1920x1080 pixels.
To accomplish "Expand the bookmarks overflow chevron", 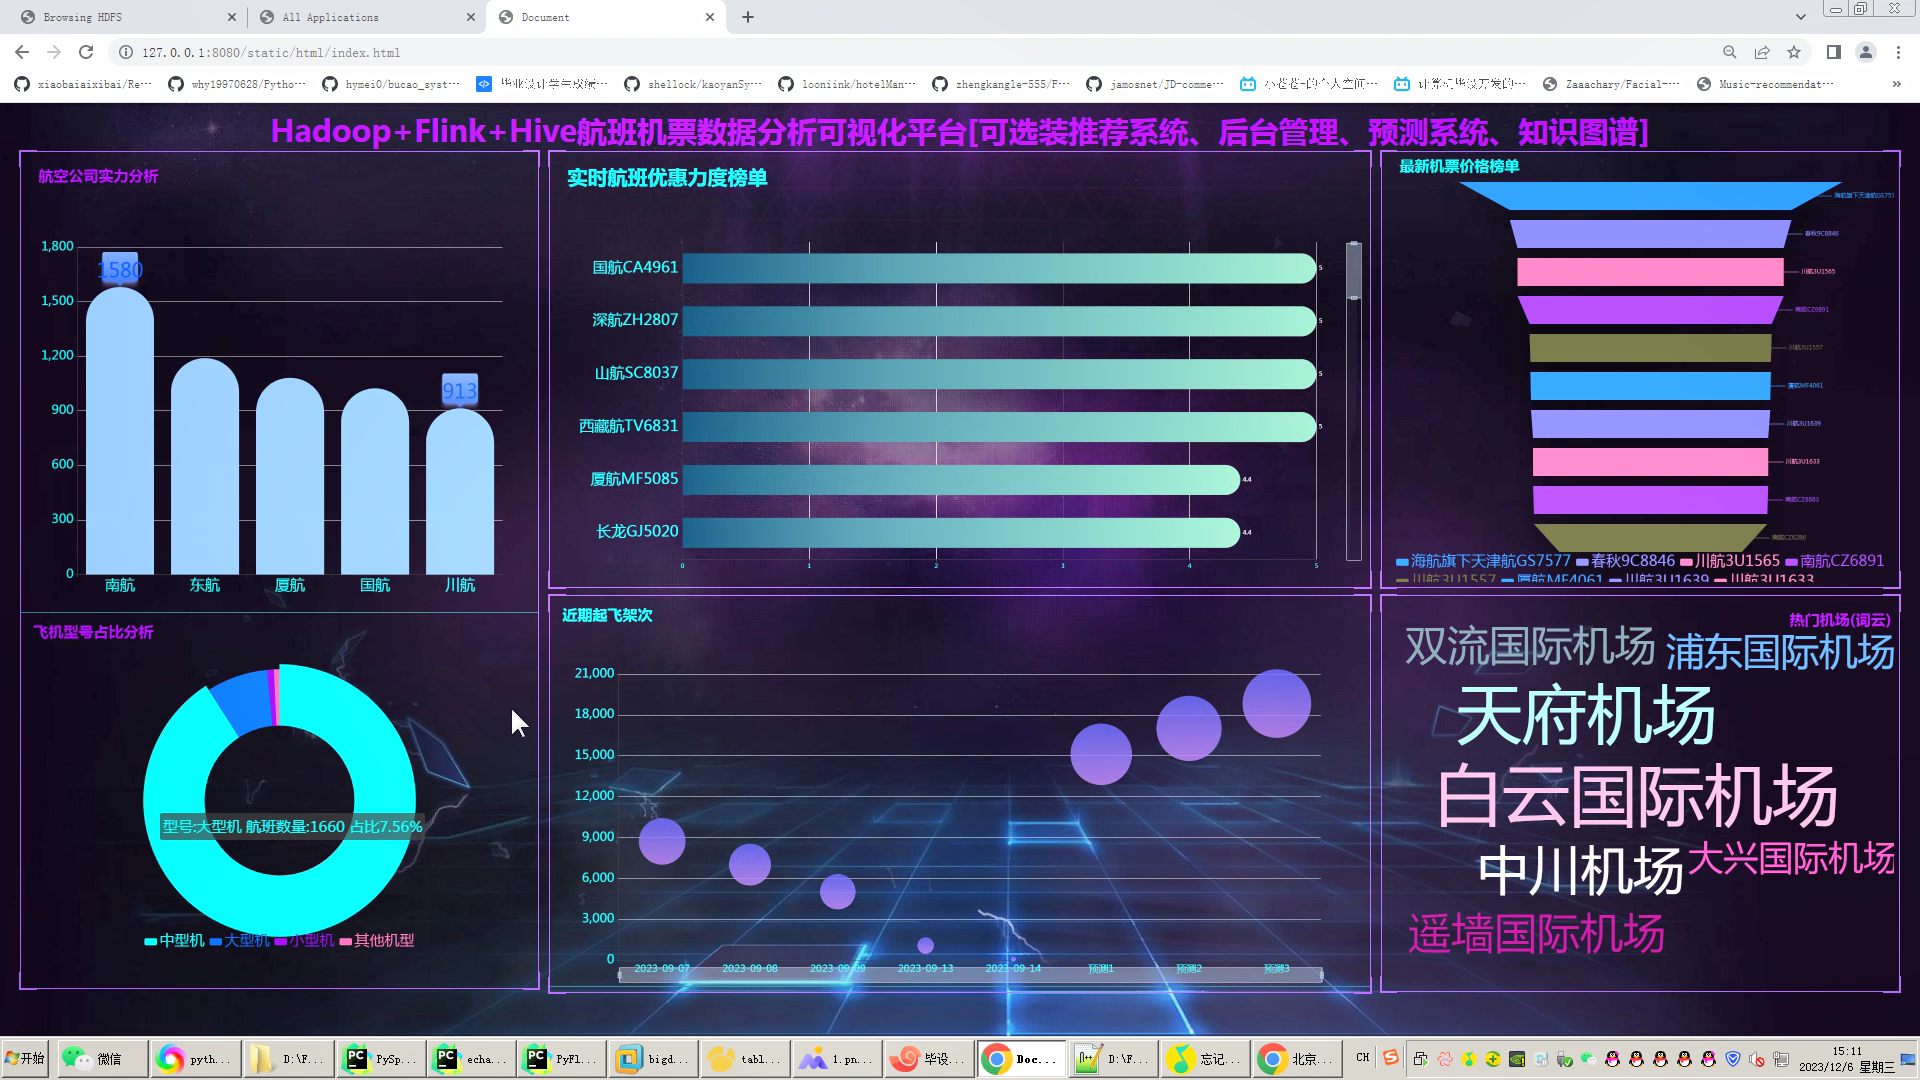I will [1896, 84].
